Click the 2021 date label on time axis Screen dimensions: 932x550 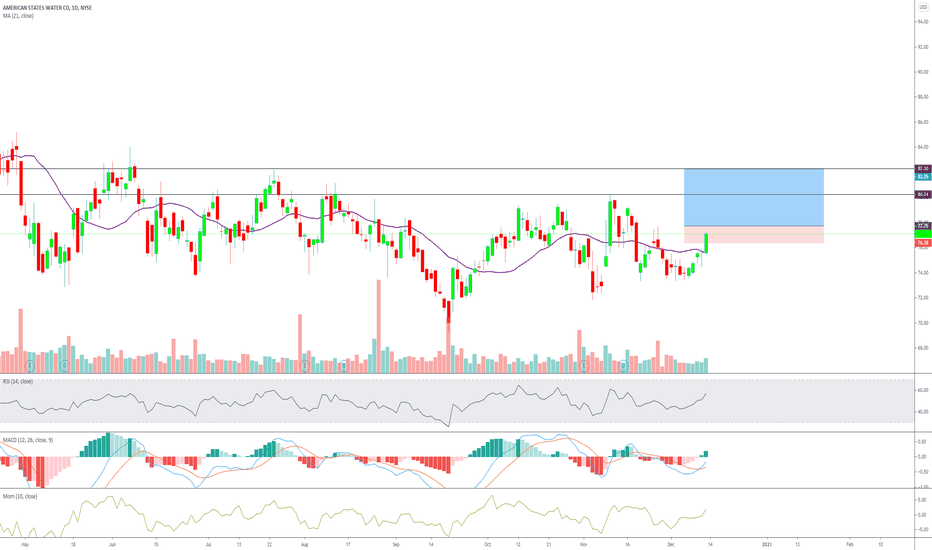tap(767, 544)
